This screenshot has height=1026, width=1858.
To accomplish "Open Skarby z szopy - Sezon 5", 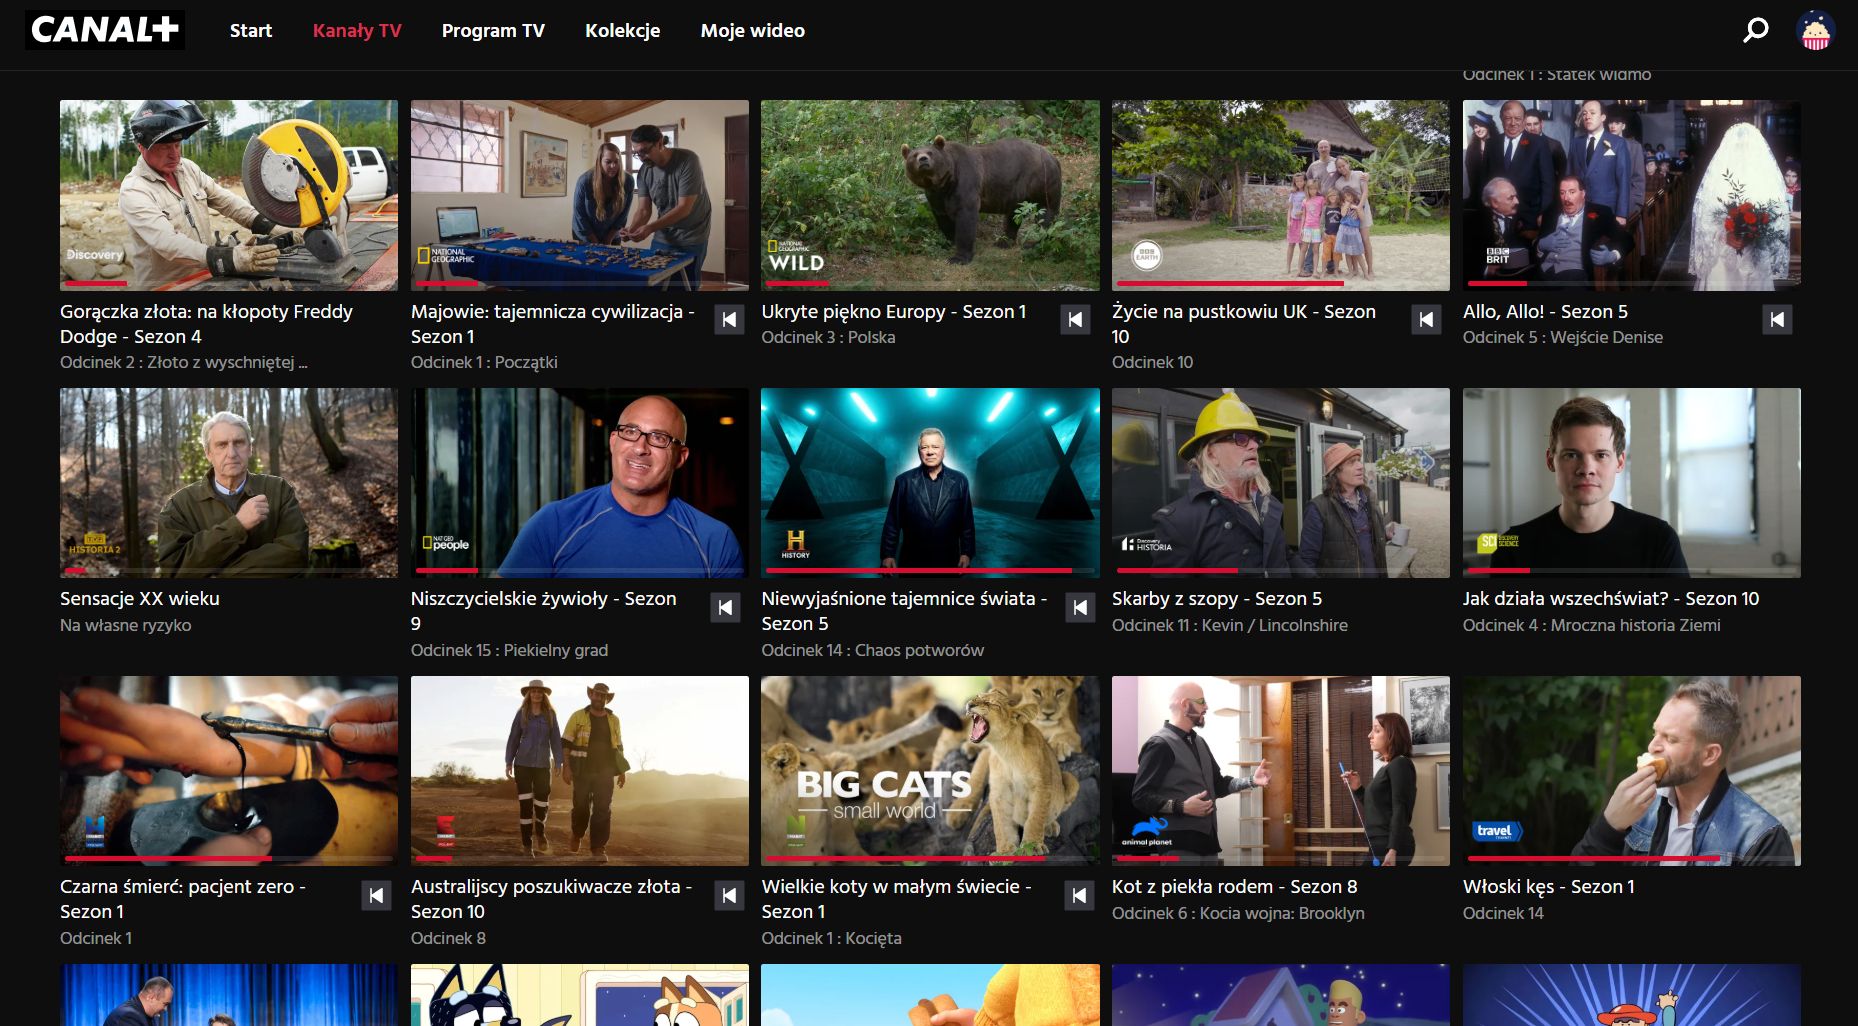I will [1217, 598].
